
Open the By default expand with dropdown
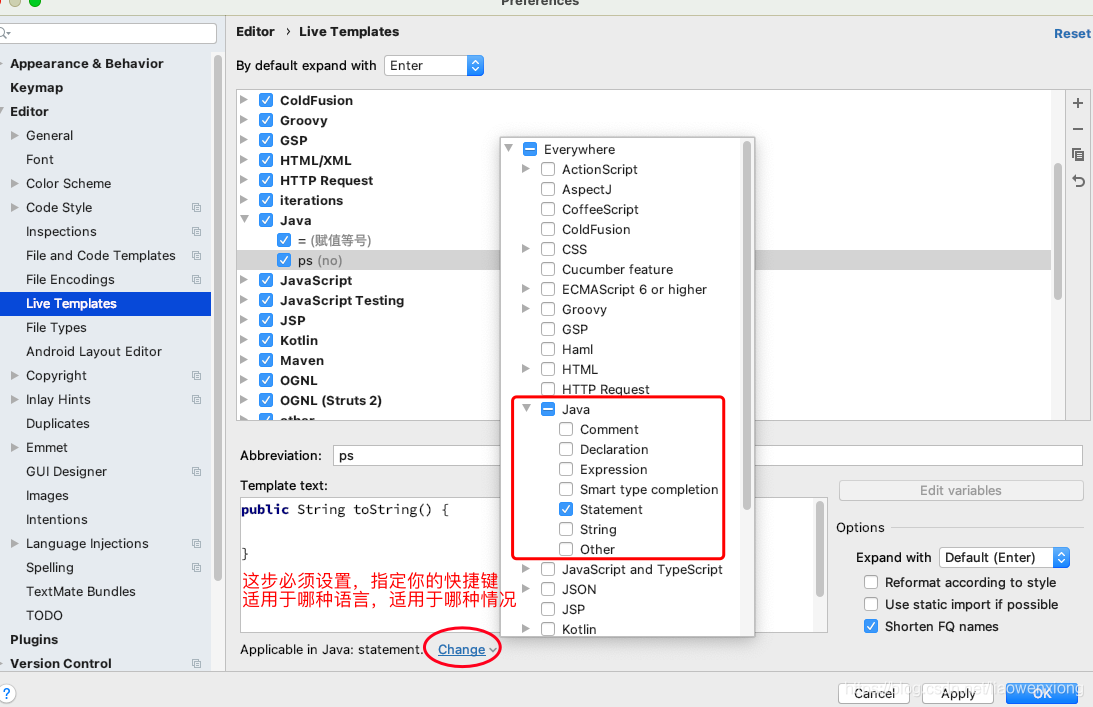click(x=434, y=66)
